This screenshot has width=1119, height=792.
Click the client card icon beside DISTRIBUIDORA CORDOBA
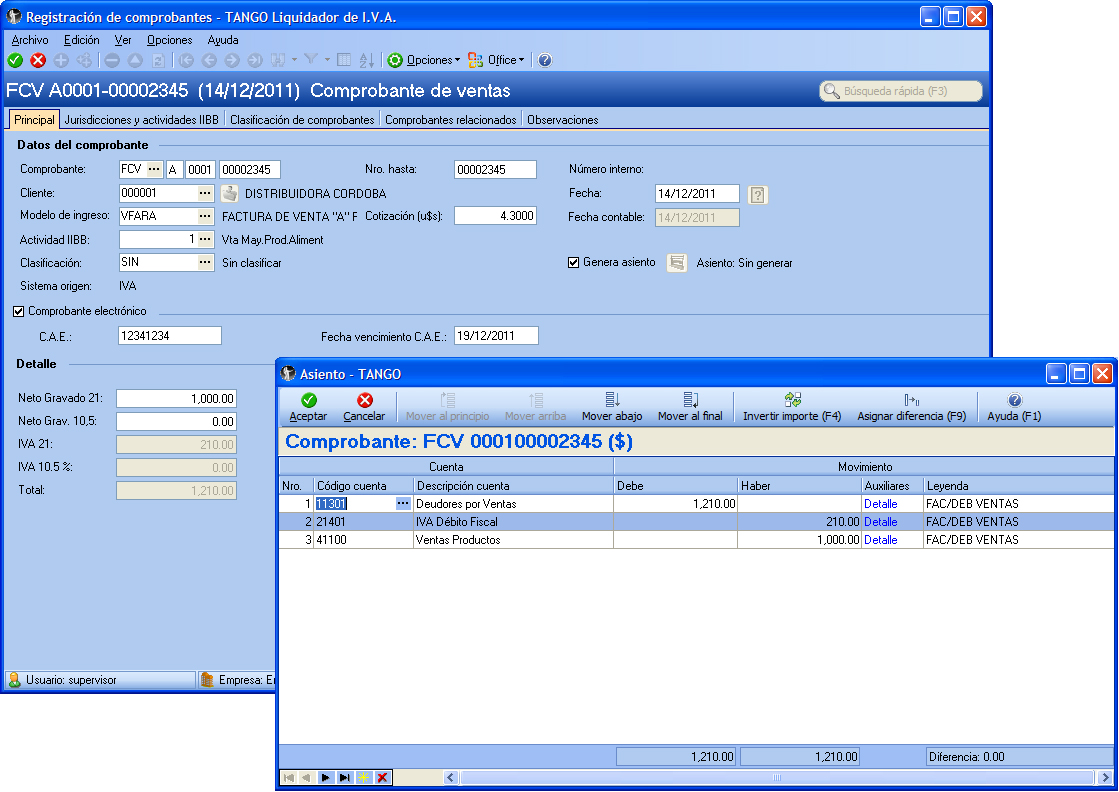[229, 193]
